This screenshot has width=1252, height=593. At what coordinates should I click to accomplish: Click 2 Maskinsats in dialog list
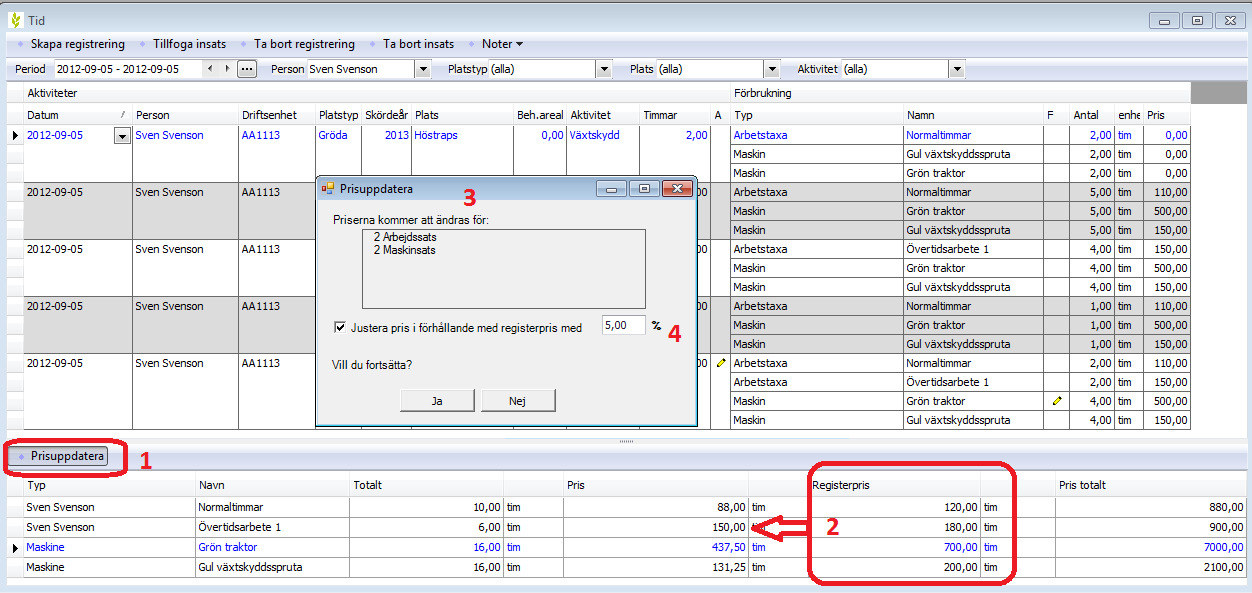click(x=404, y=250)
